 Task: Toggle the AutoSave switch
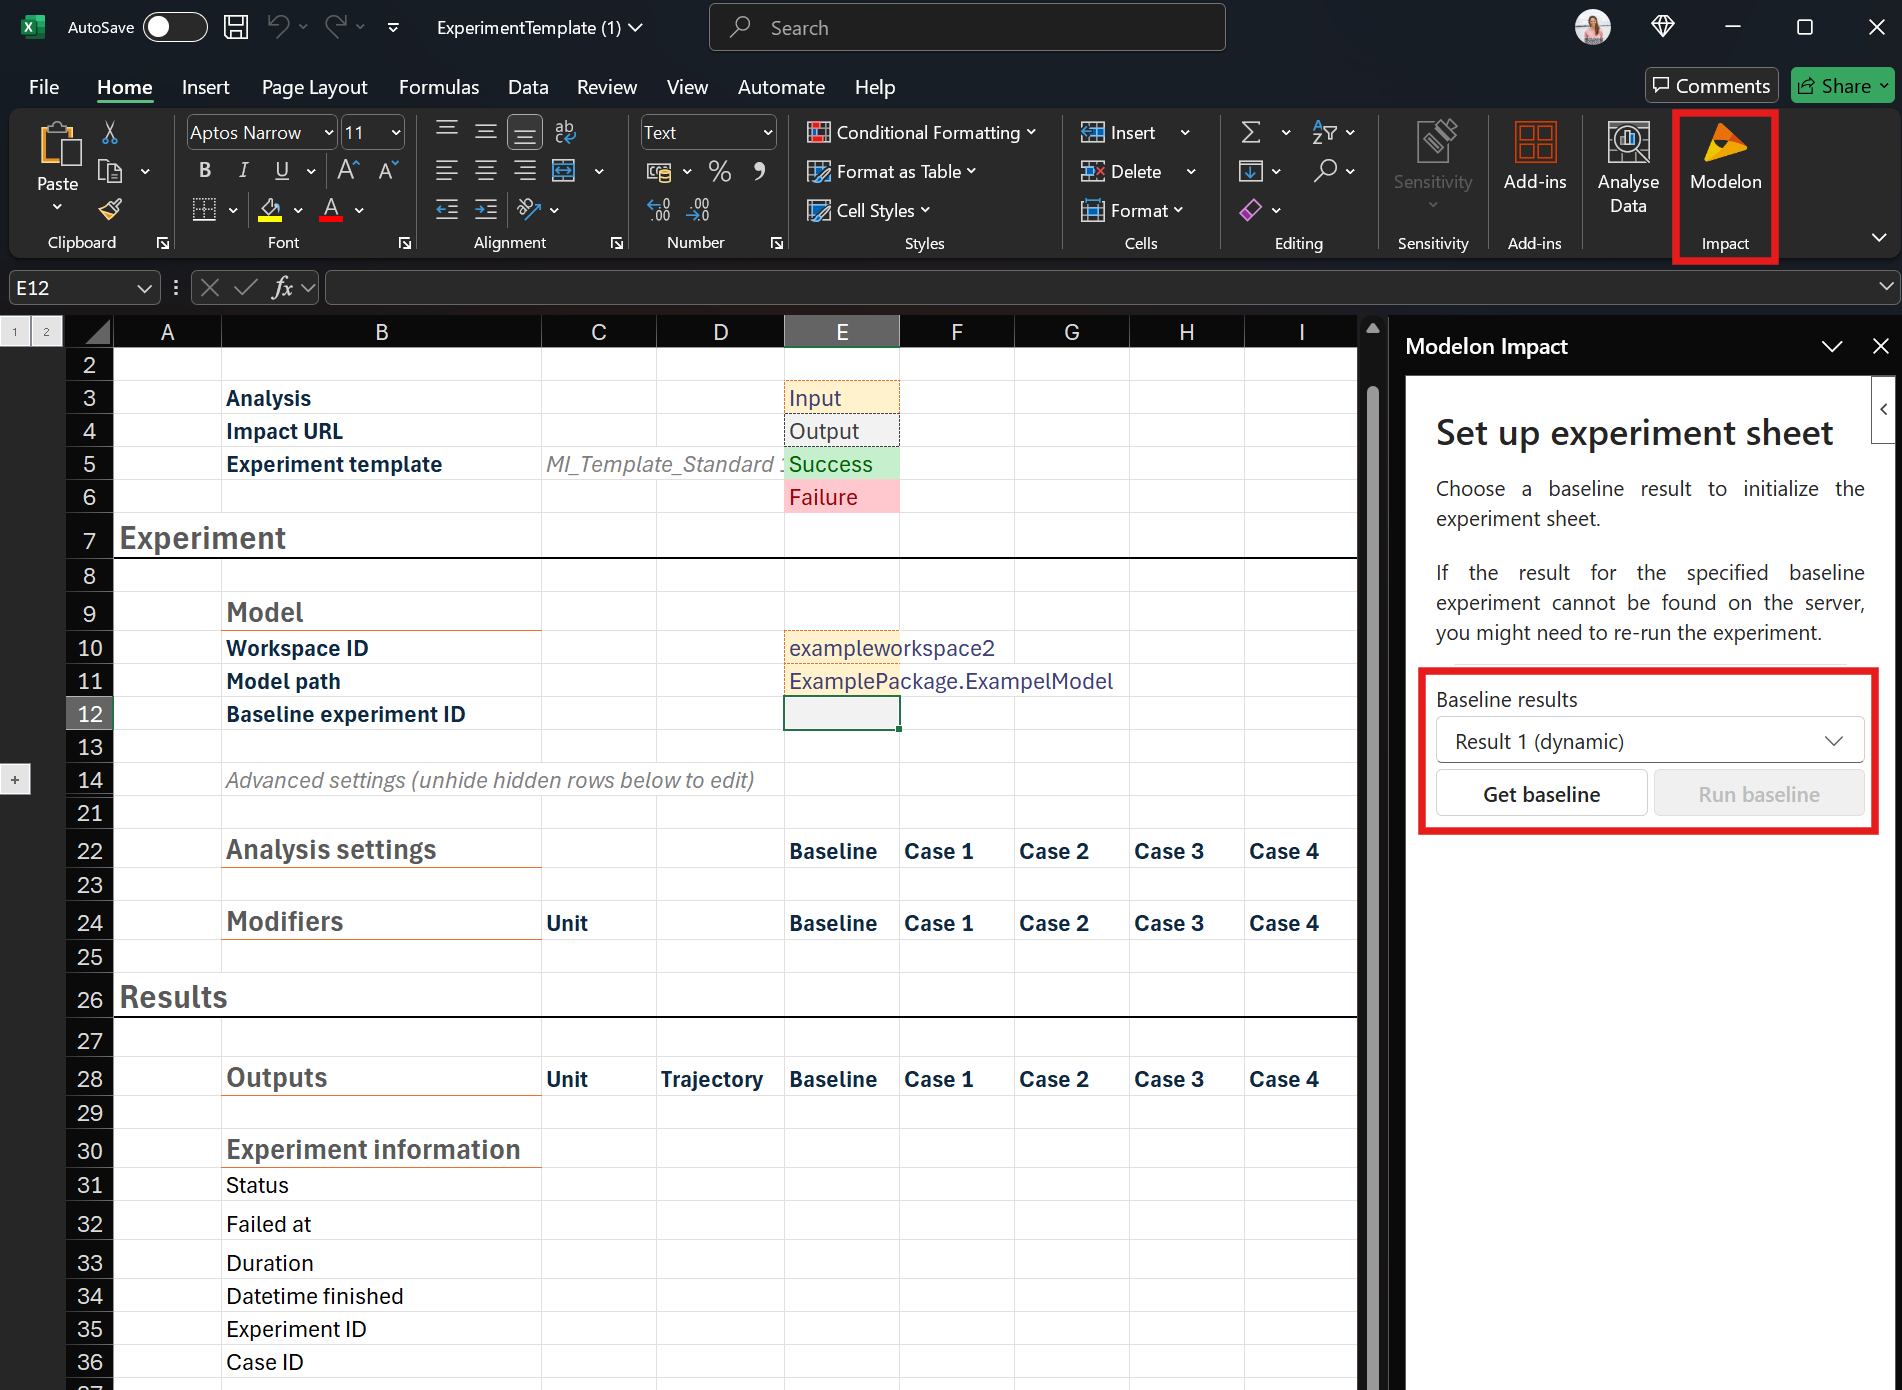point(174,27)
